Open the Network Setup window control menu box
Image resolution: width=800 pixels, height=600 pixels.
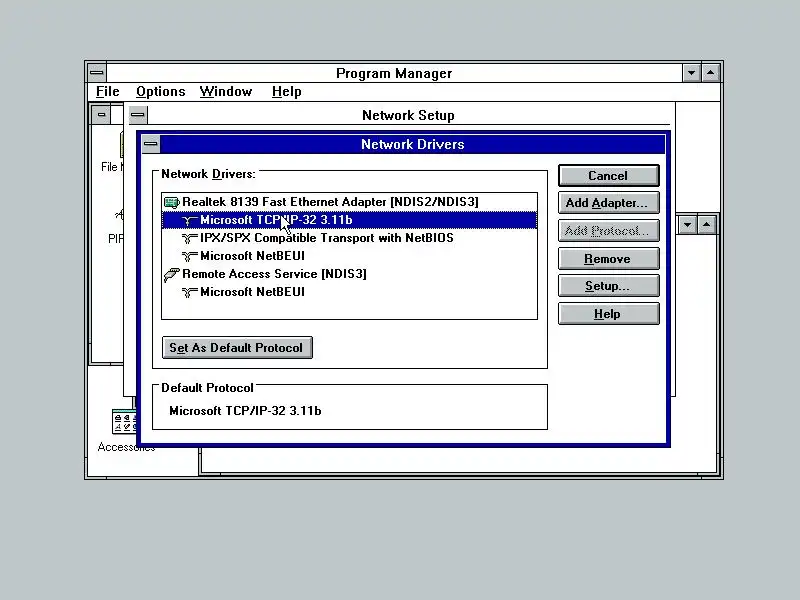point(137,115)
